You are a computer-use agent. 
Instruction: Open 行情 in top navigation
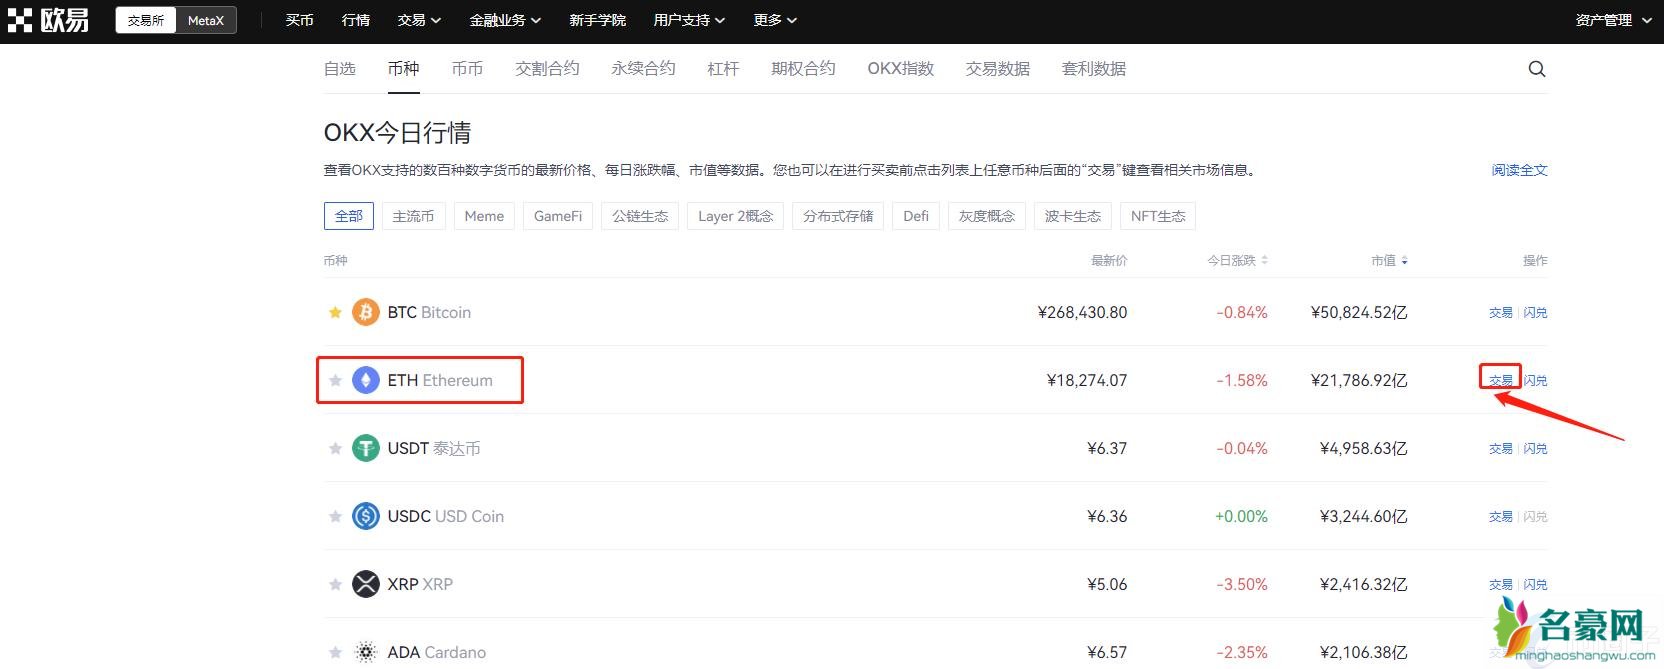tap(355, 20)
